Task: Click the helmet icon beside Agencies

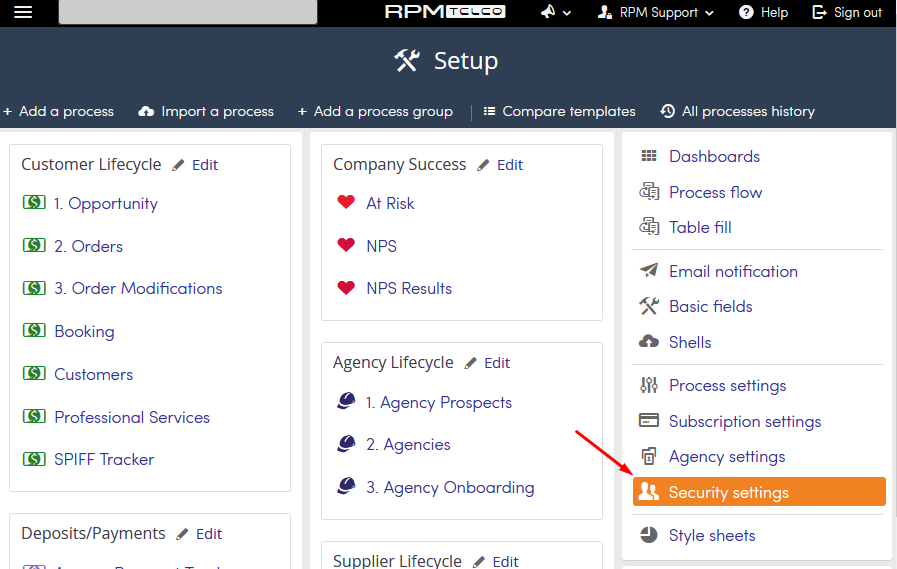Action: click(346, 444)
